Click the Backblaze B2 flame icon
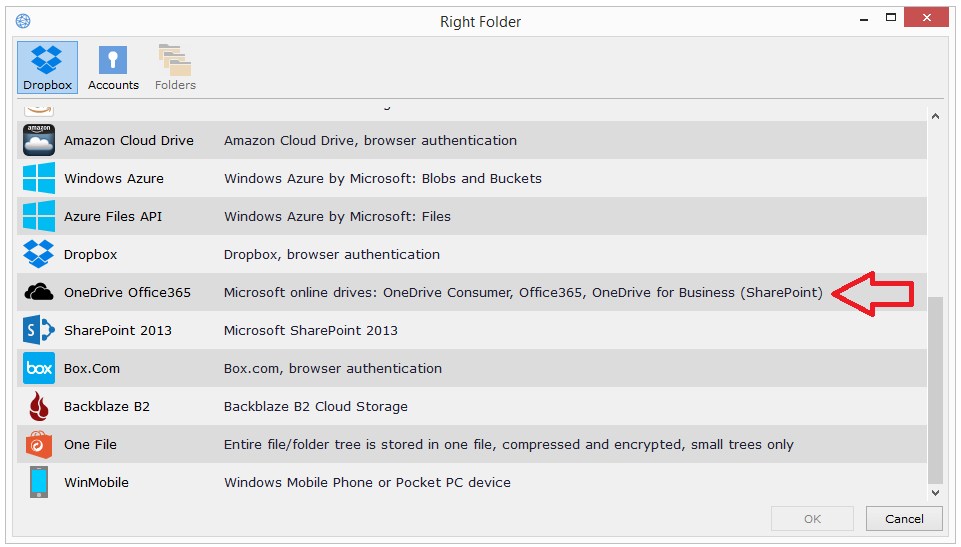This screenshot has height=547, width=961. [x=39, y=407]
